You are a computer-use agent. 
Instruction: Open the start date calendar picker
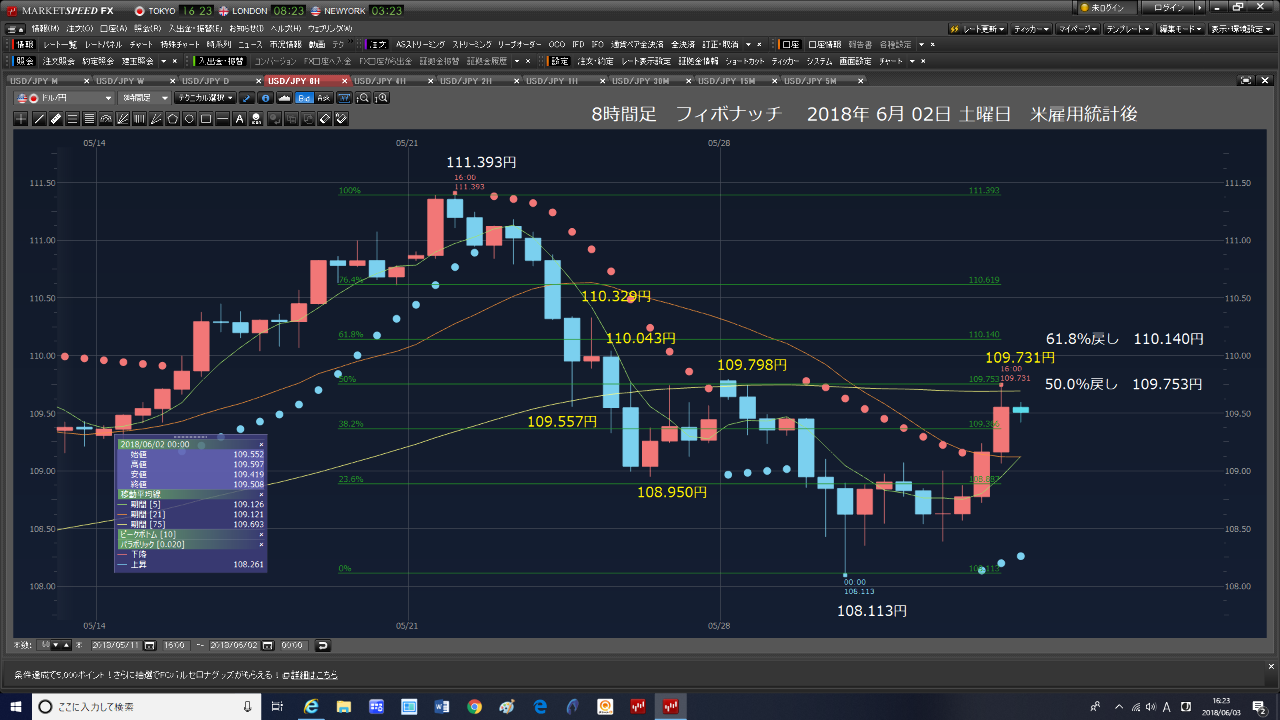point(150,645)
